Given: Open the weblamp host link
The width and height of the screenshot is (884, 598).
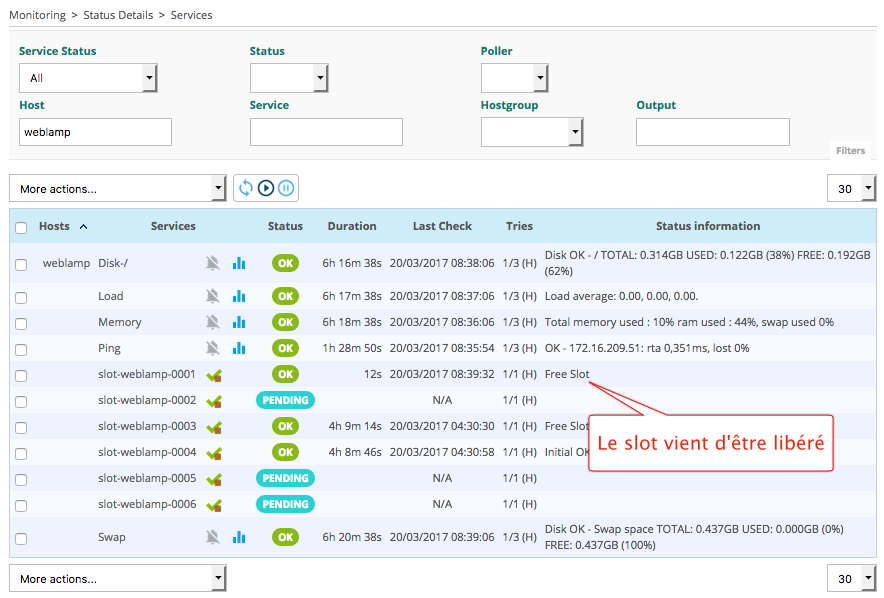Looking at the screenshot, I should [x=66, y=264].
